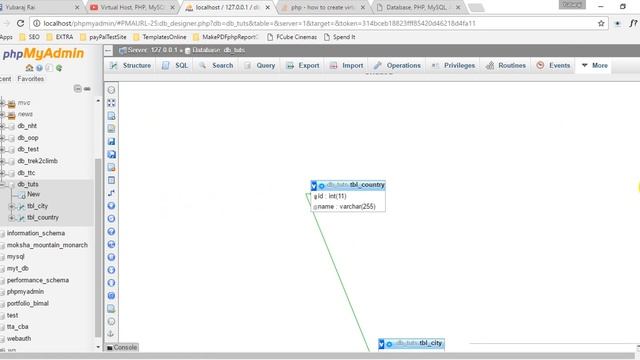
Task: Click the Choose column to display icon
Action: pyautogui.click(x=111, y=206)
